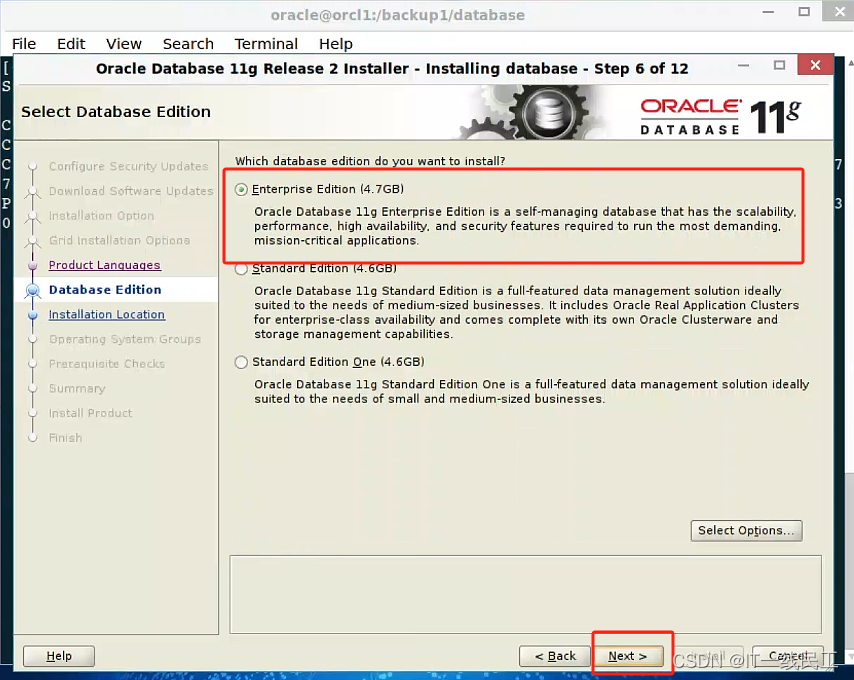
Task: Click the Summary step indicator circle
Action: click(x=32, y=388)
